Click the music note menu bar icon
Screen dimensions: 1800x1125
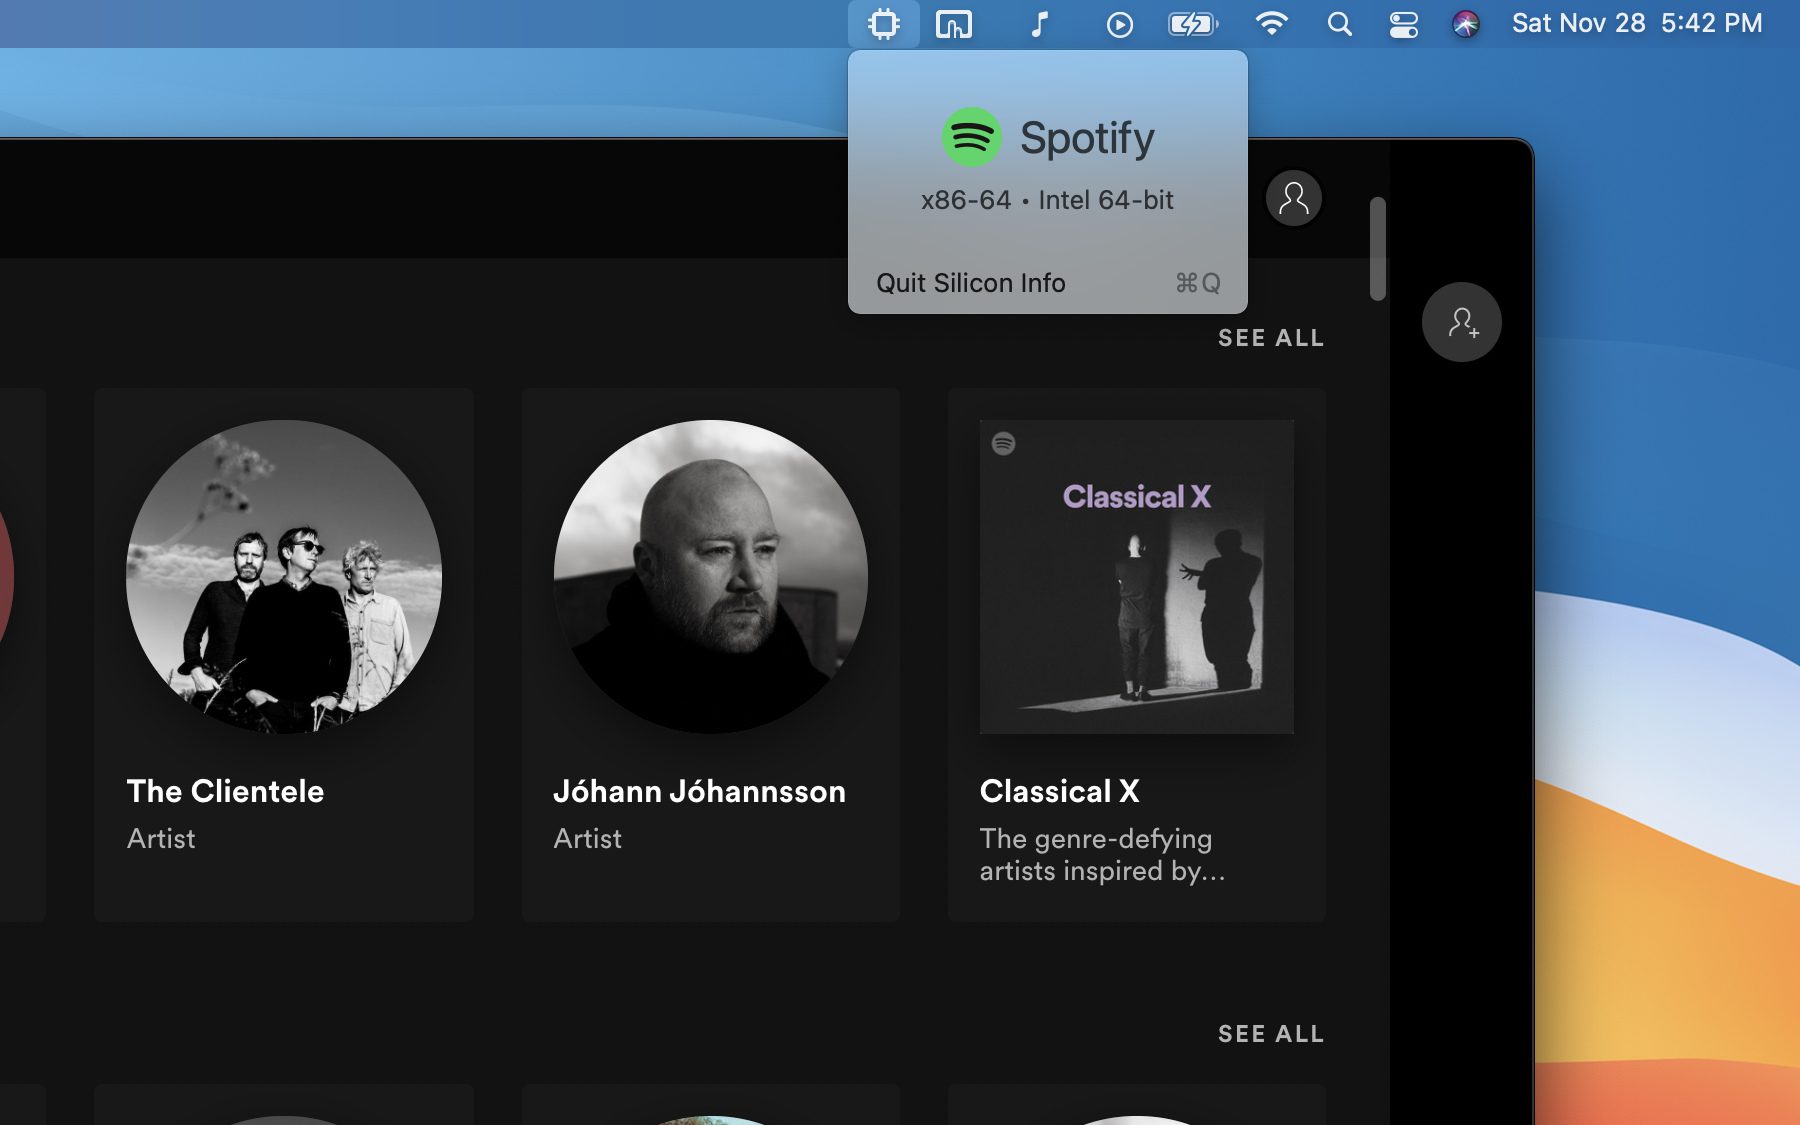click(x=1039, y=24)
